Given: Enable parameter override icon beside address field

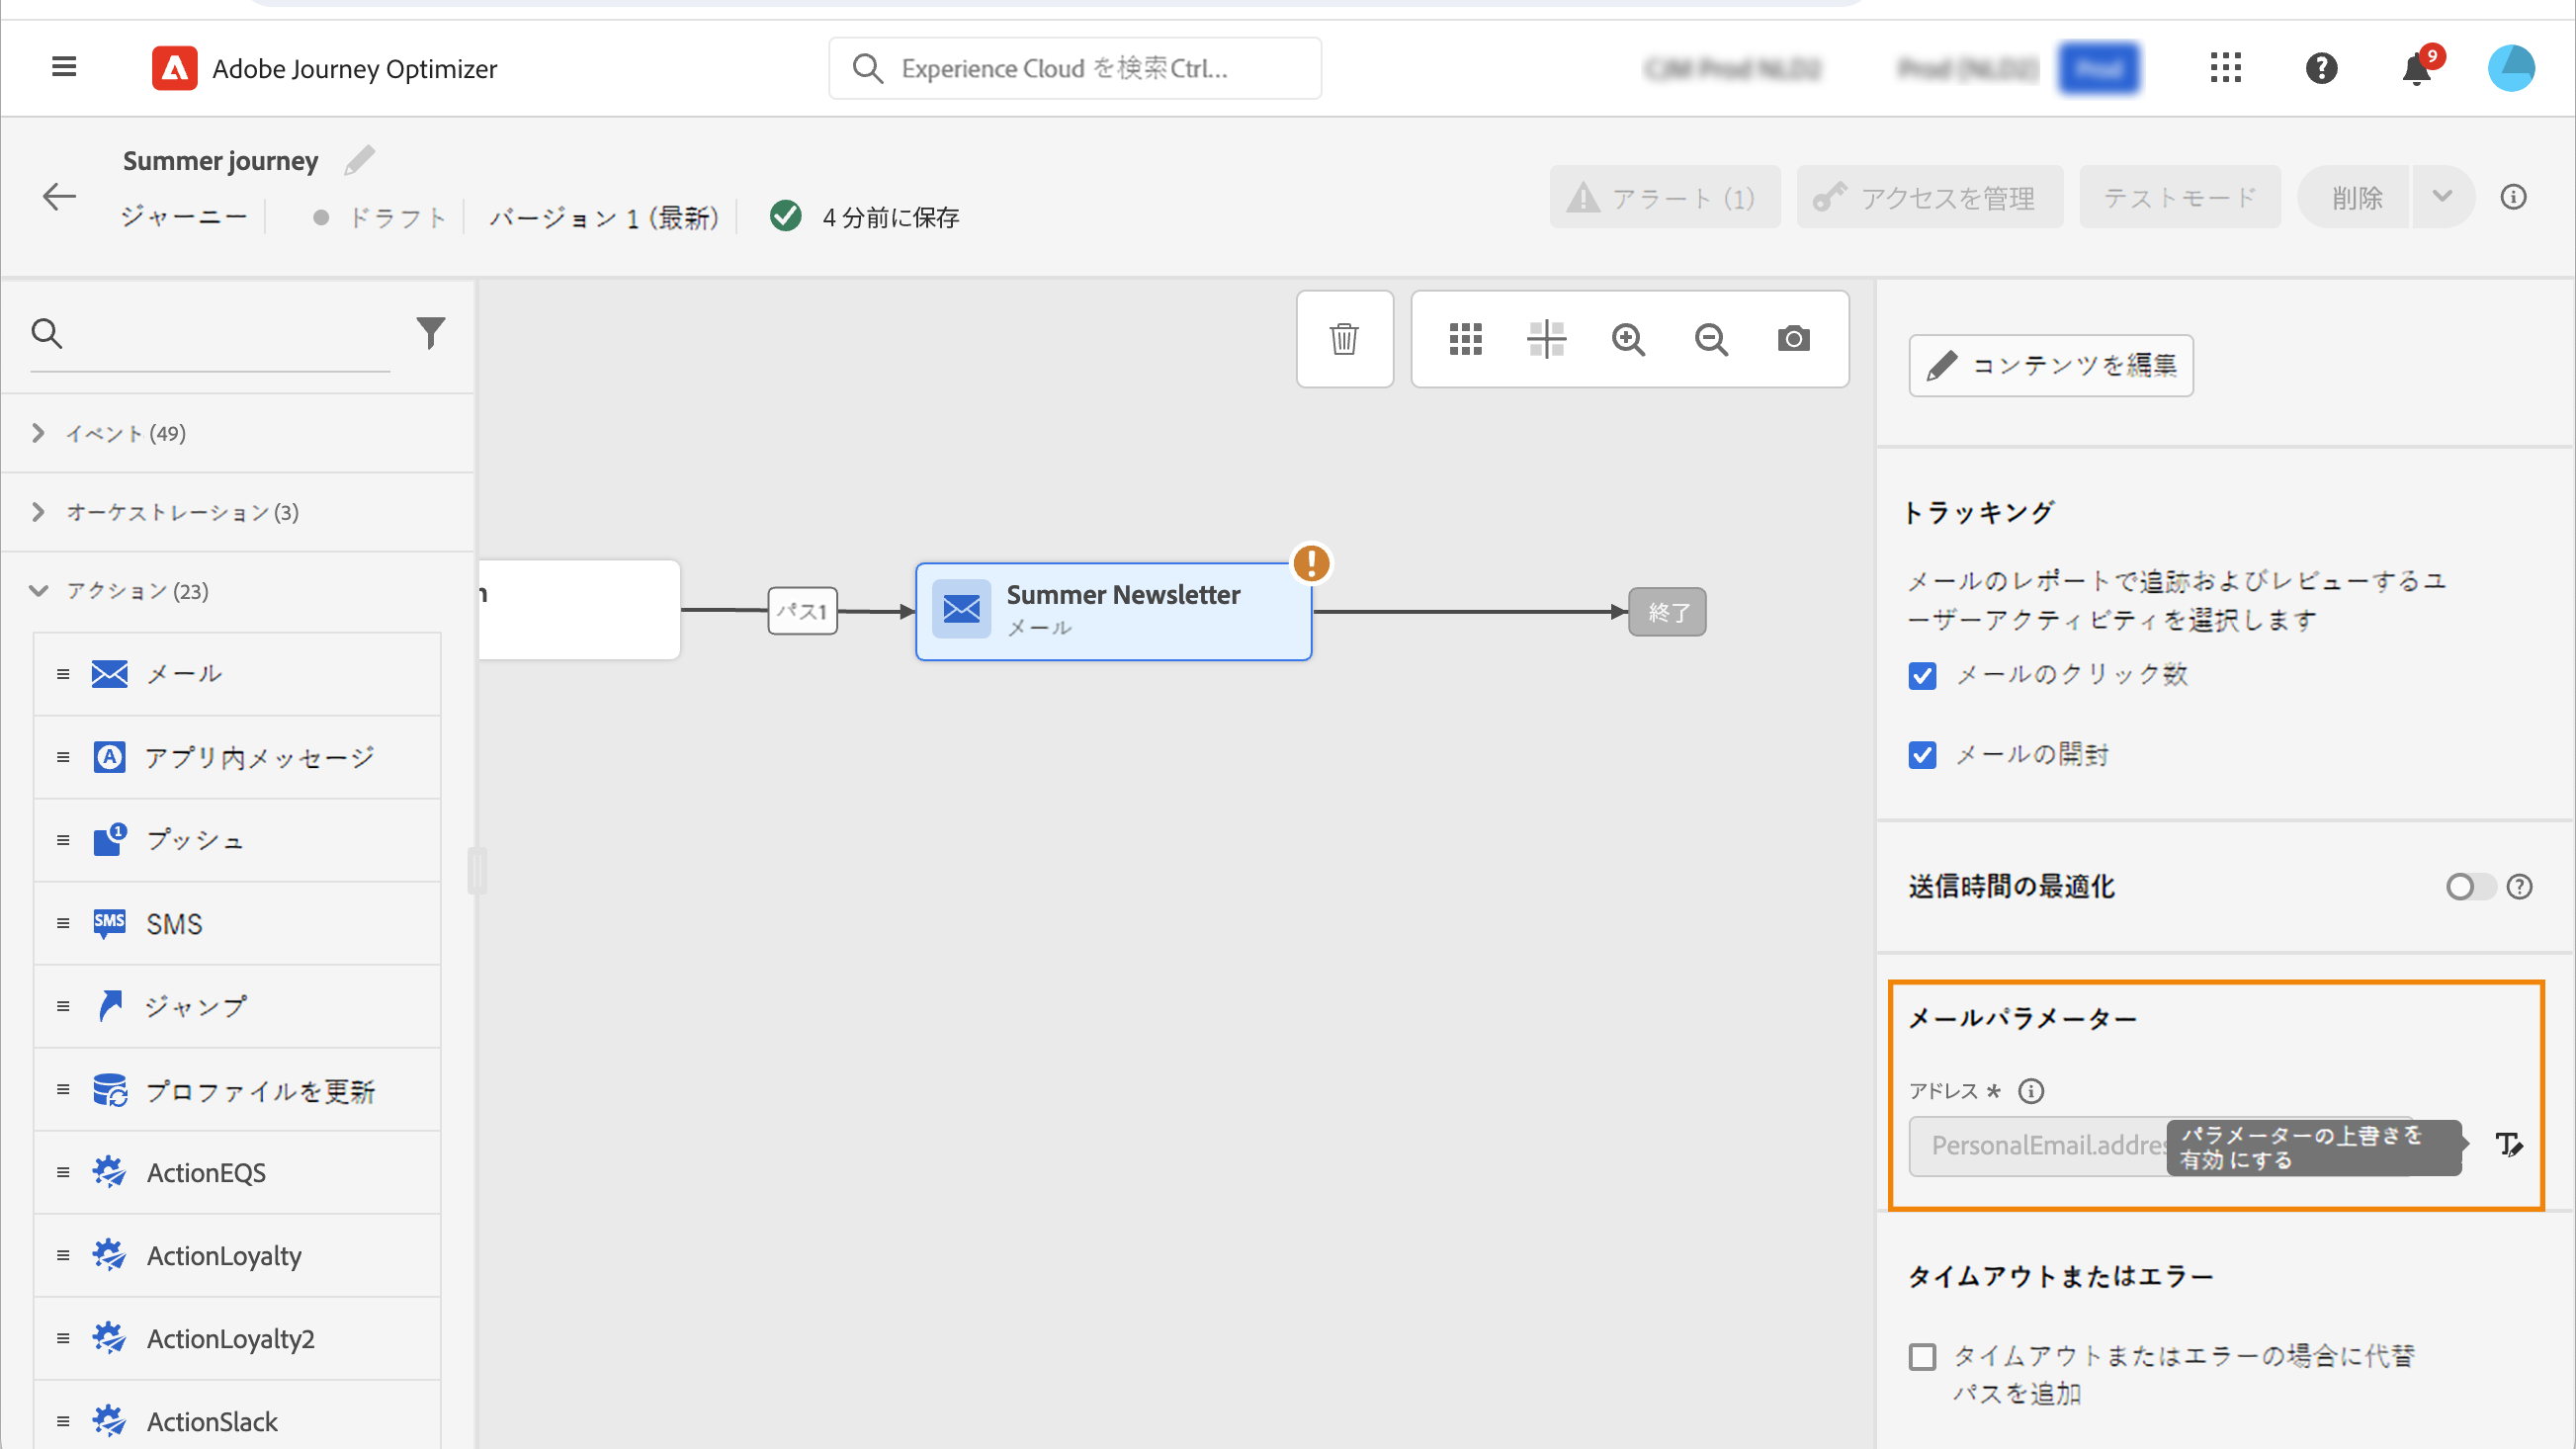Looking at the screenshot, I should (2508, 1144).
